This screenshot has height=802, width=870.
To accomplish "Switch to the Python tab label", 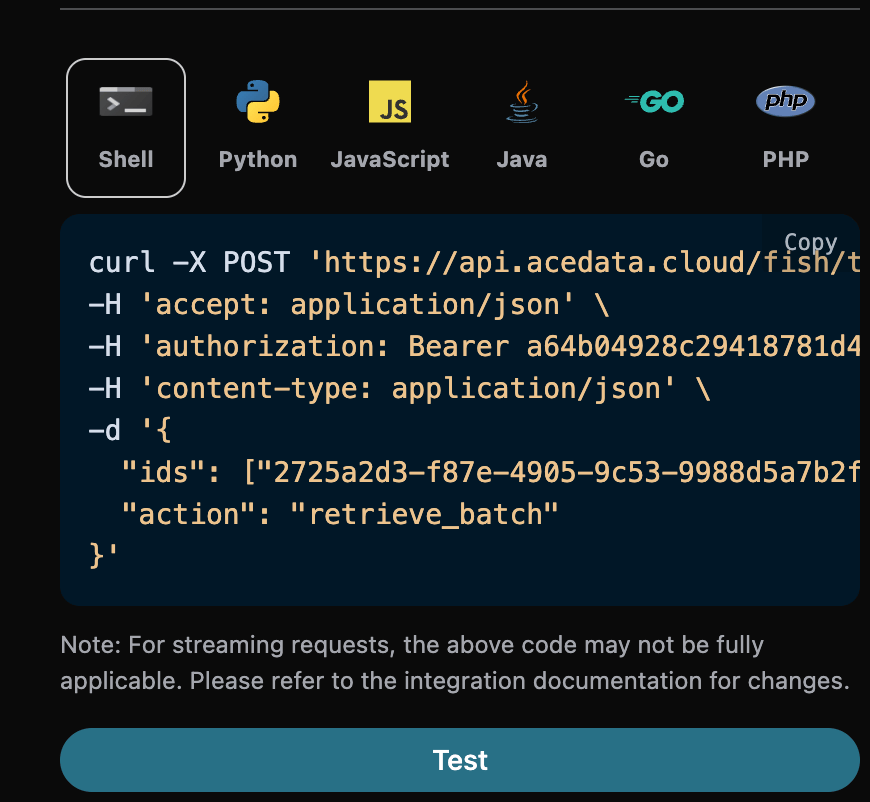I will [x=258, y=160].
